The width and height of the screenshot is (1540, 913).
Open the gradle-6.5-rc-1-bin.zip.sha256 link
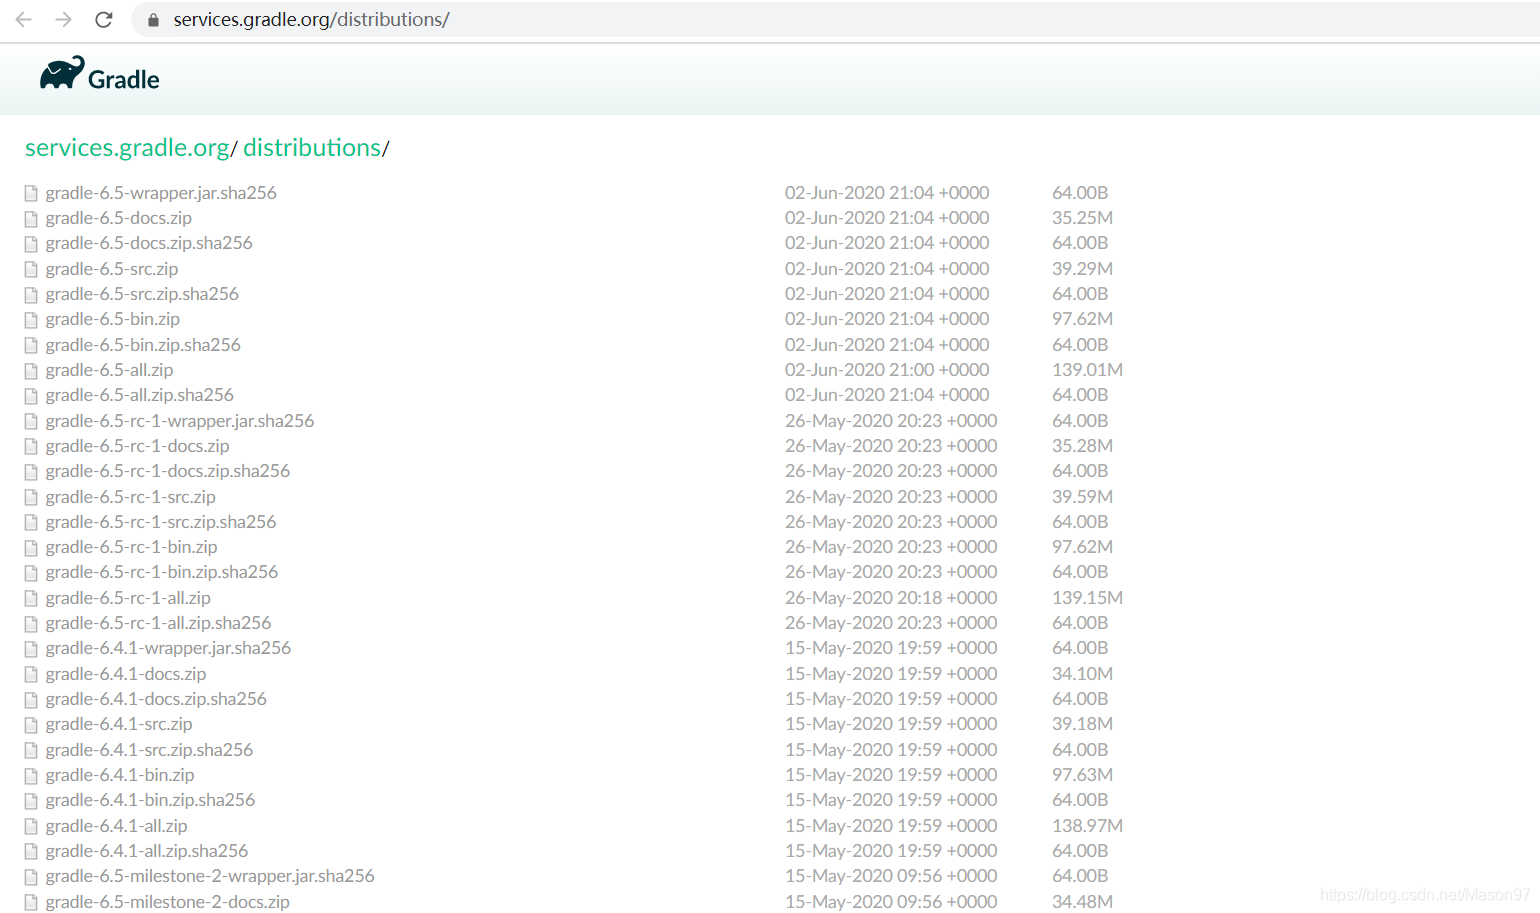(x=162, y=572)
